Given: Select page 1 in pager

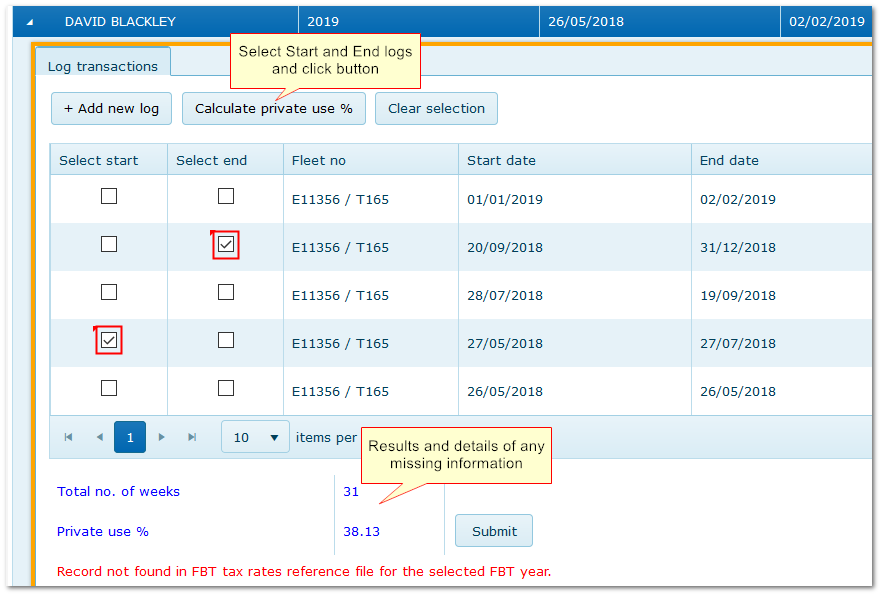Looking at the screenshot, I should coord(130,437).
